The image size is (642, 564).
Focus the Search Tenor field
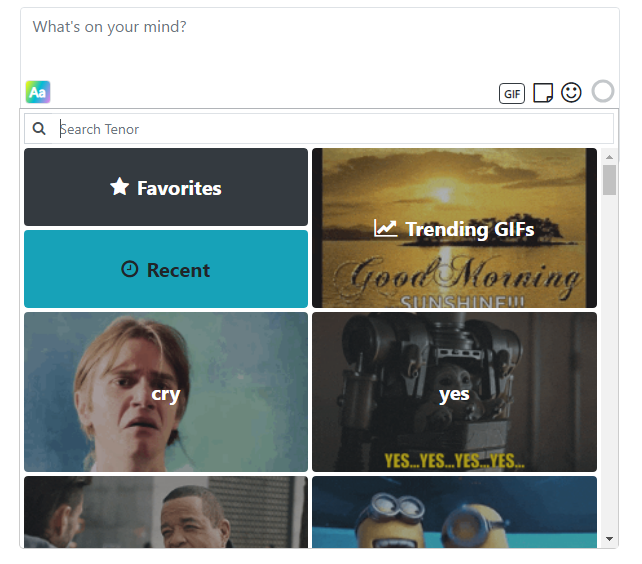[x=319, y=129]
